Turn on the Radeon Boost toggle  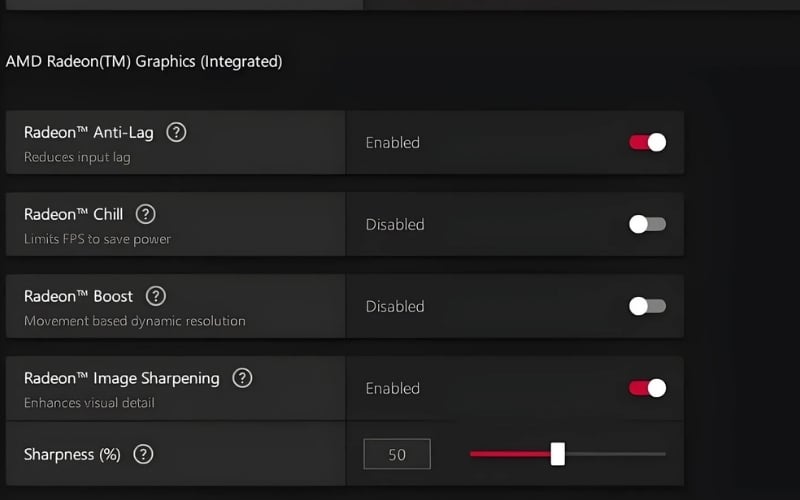tap(647, 306)
